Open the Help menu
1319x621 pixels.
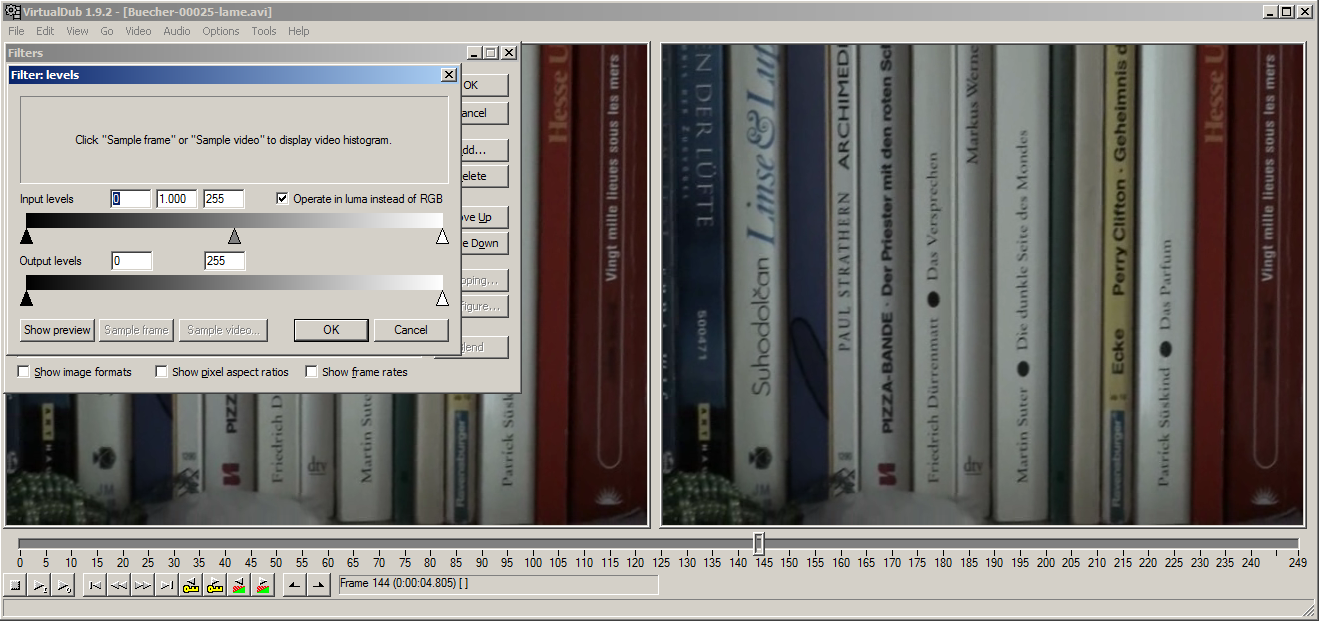pos(299,31)
